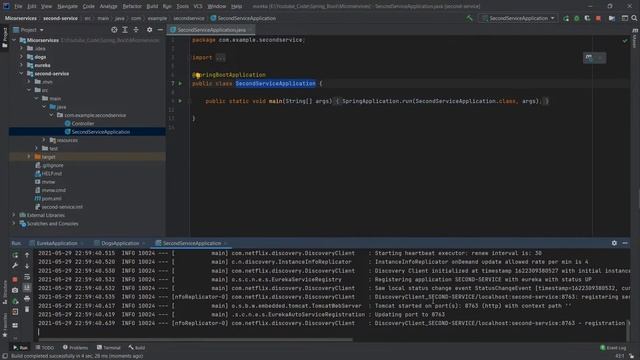This screenshot has height=360, width=640.
Task: Click the wrench icon in Run panel
Action: click(15, 266)
